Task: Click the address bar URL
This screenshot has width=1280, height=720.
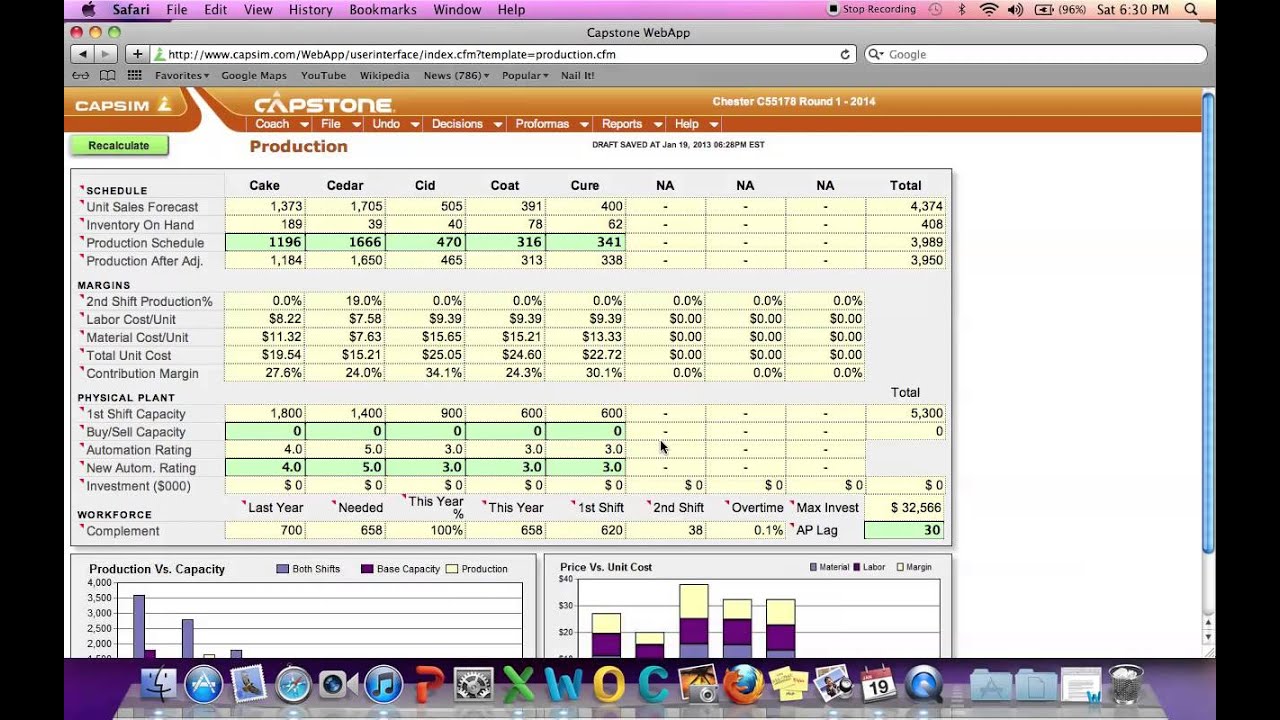Action: [x=392, y=55]
